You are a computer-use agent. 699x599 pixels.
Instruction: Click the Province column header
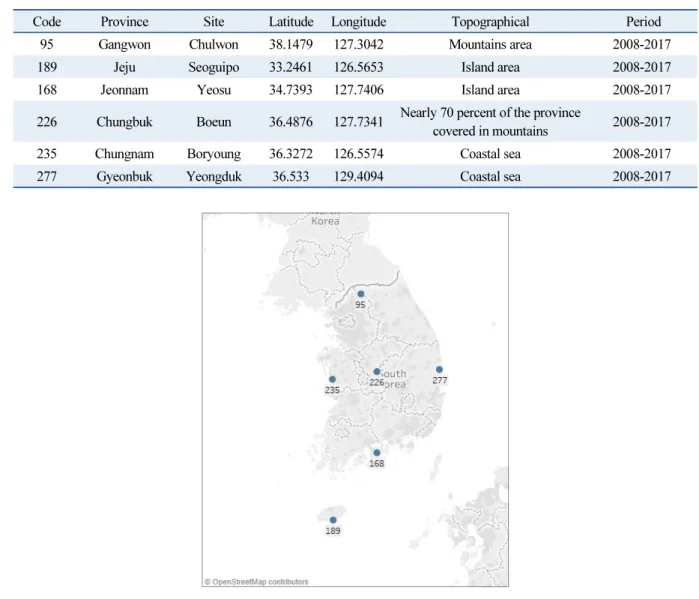click(x=124, y=21)
